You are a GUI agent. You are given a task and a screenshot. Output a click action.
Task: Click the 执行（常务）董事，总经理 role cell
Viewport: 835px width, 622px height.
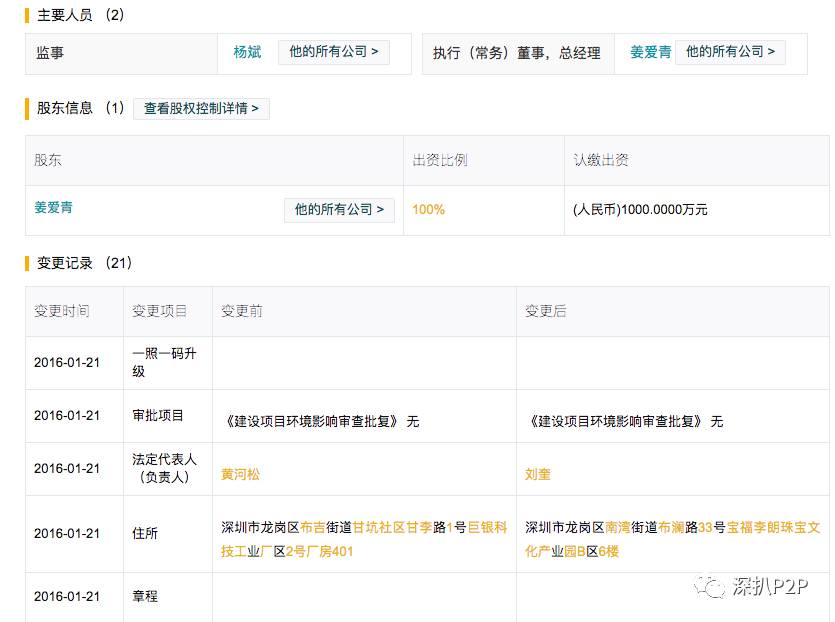tap(517, 53)
